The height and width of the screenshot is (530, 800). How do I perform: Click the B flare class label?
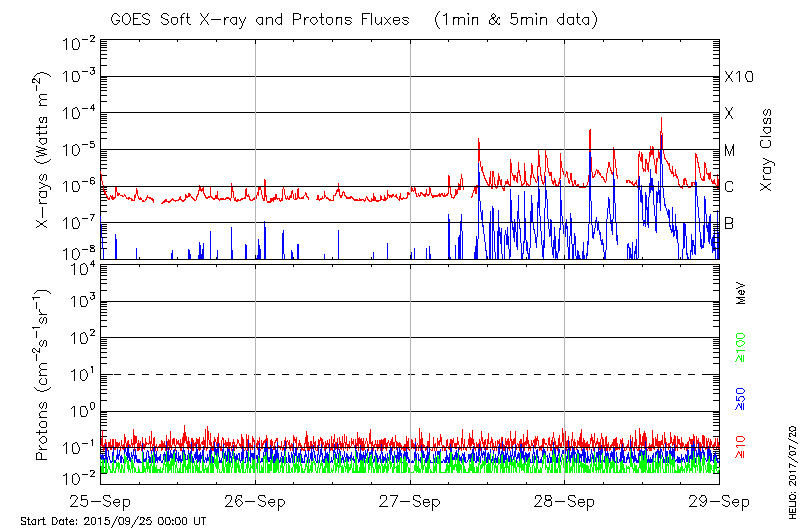[729, 223]
